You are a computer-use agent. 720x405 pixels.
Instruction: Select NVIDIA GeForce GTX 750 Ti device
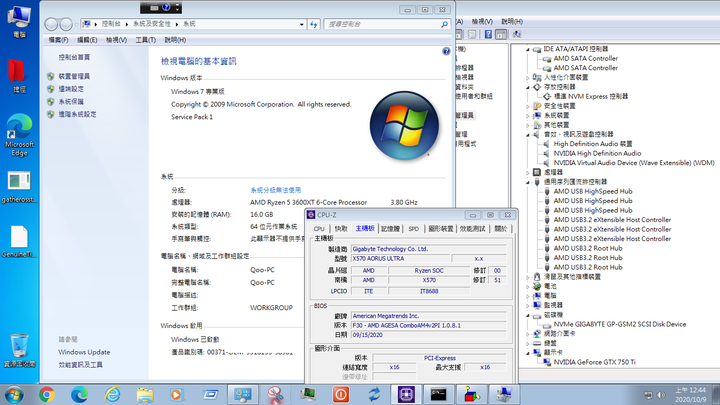[x=594, y=362]
